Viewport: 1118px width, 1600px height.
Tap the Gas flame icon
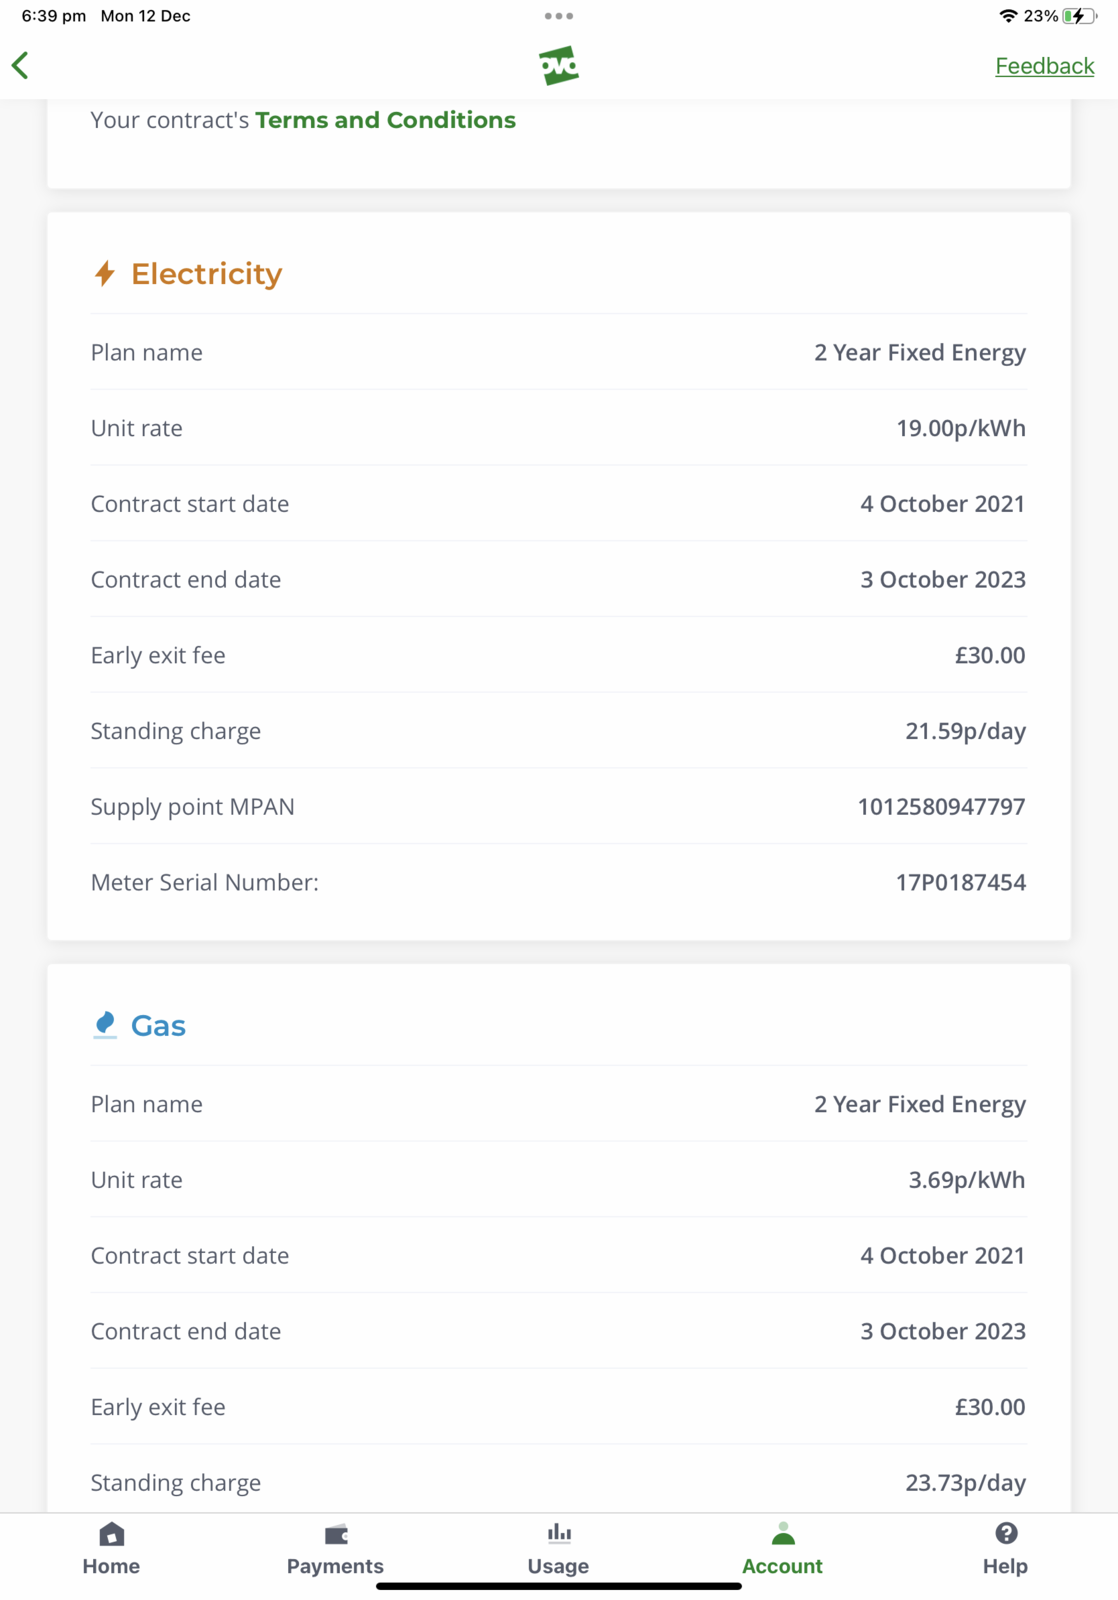coord(105,1024)
